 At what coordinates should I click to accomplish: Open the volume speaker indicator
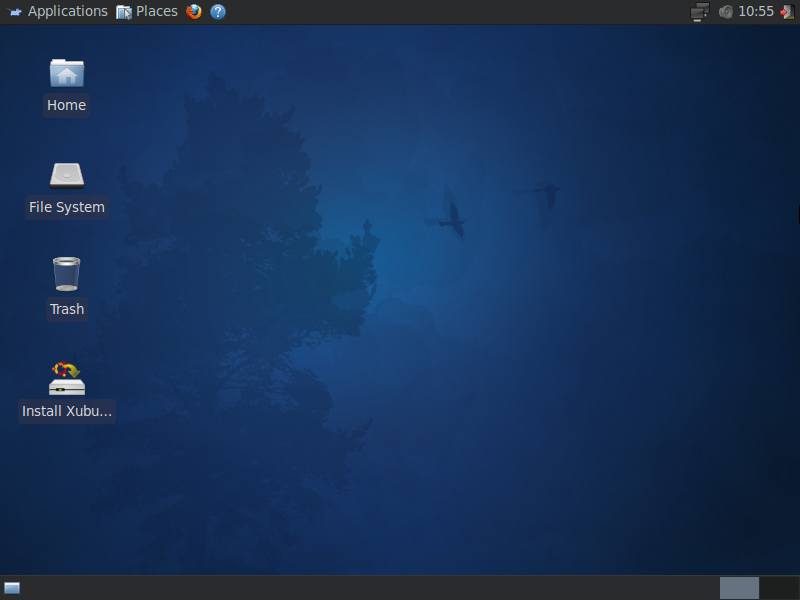pyautogui.click(x=726, y=12)
